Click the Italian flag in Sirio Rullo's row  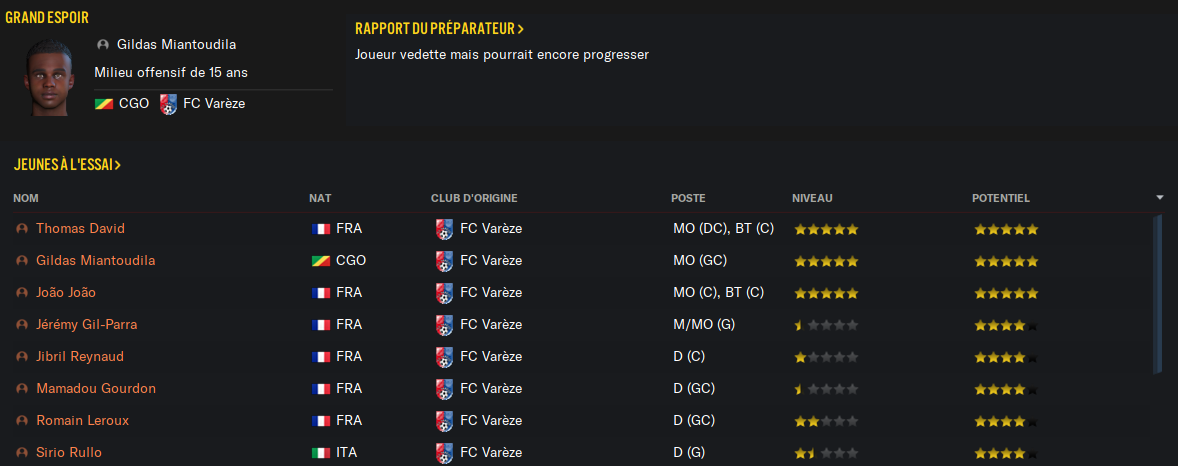(x=321, y=453)
